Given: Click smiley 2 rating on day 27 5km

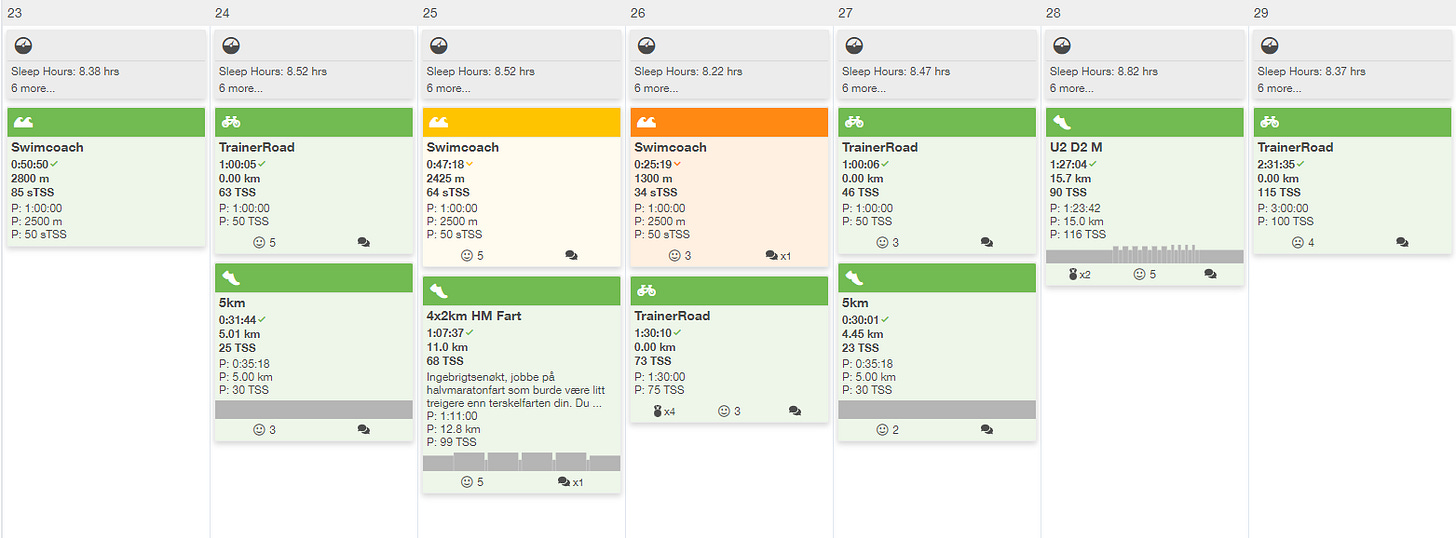Looking at the screenshot, I should point(887,430).
